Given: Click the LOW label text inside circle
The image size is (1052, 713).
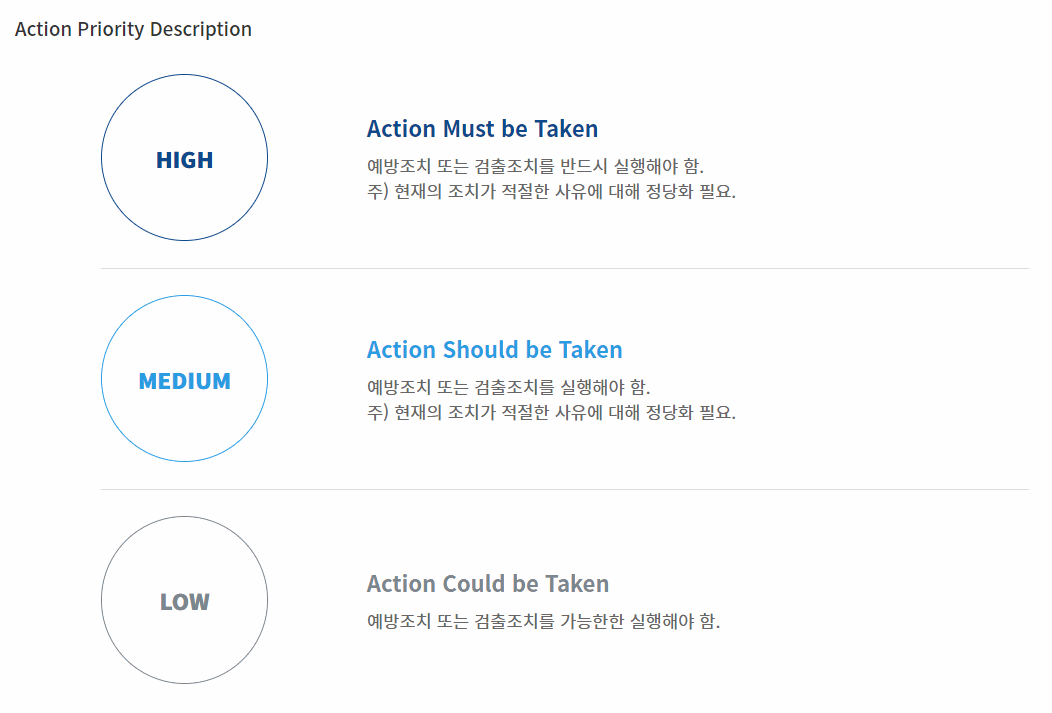Looking at the screenshot, I should pos(185,602).
